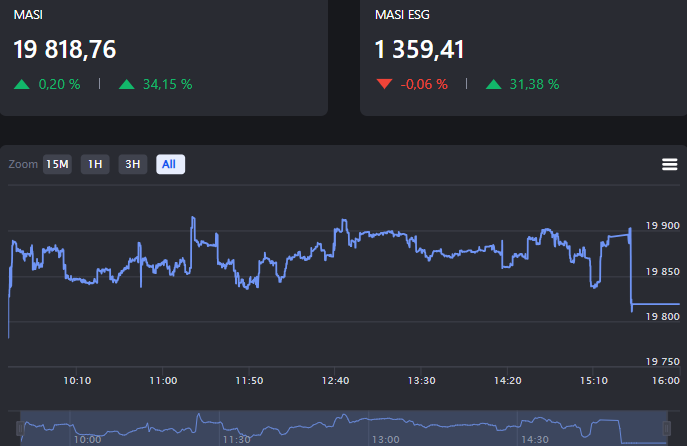Set chart zoom to 1H
Image resolution: width=687 pixels, height=446 pixels.
coord(95,164)
